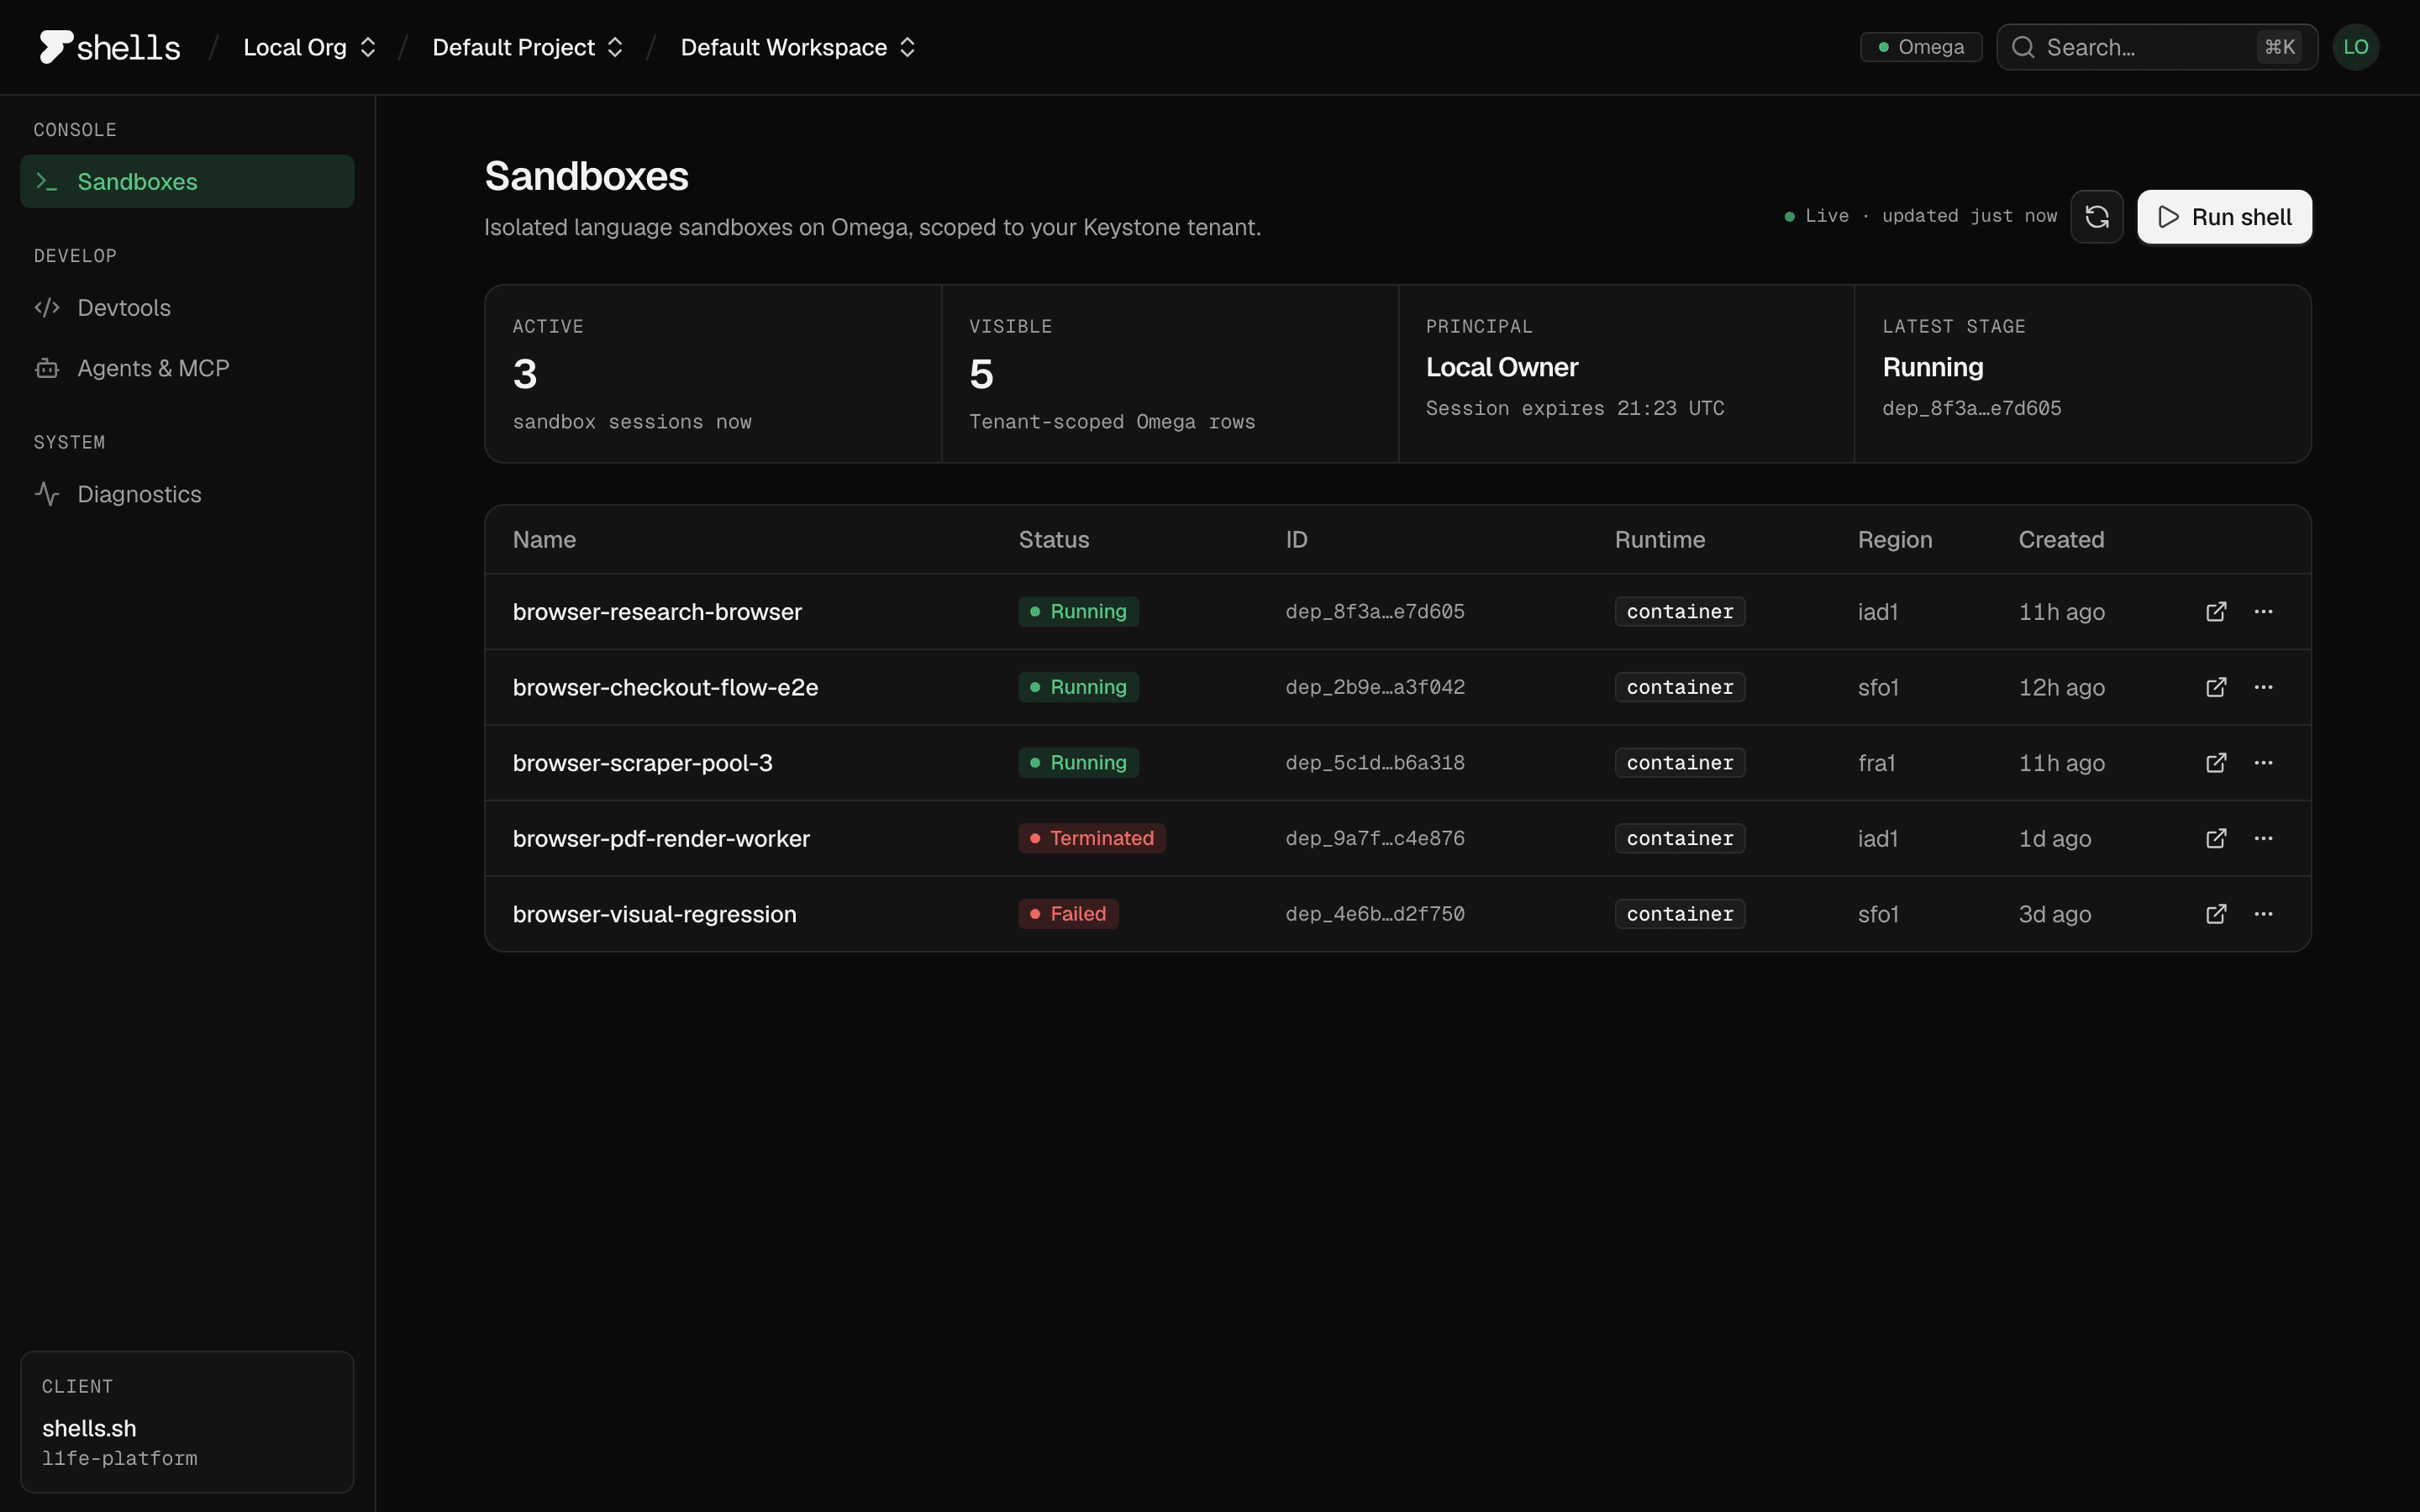This screenshot has height=1512, width=2420.
Task: Open Sandboxes in the sidebar
Action: tap(187, 181)
